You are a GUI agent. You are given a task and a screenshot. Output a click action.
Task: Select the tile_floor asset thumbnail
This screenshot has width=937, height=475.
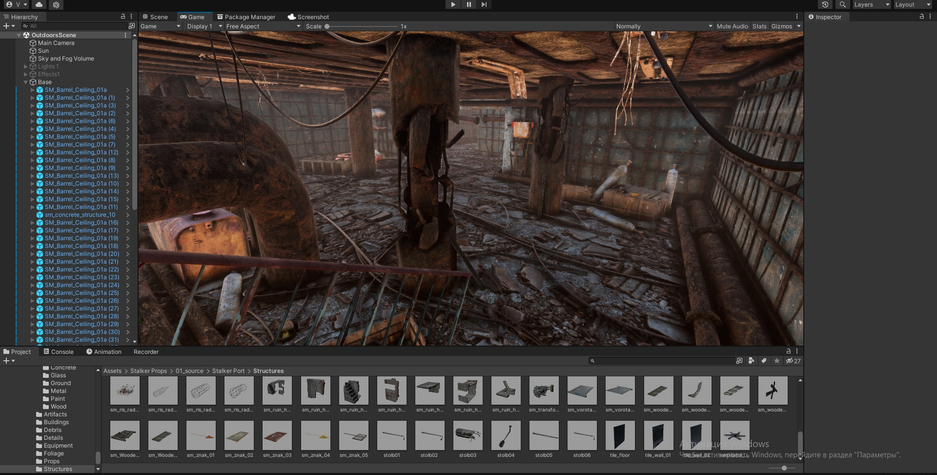coord(620,436)
